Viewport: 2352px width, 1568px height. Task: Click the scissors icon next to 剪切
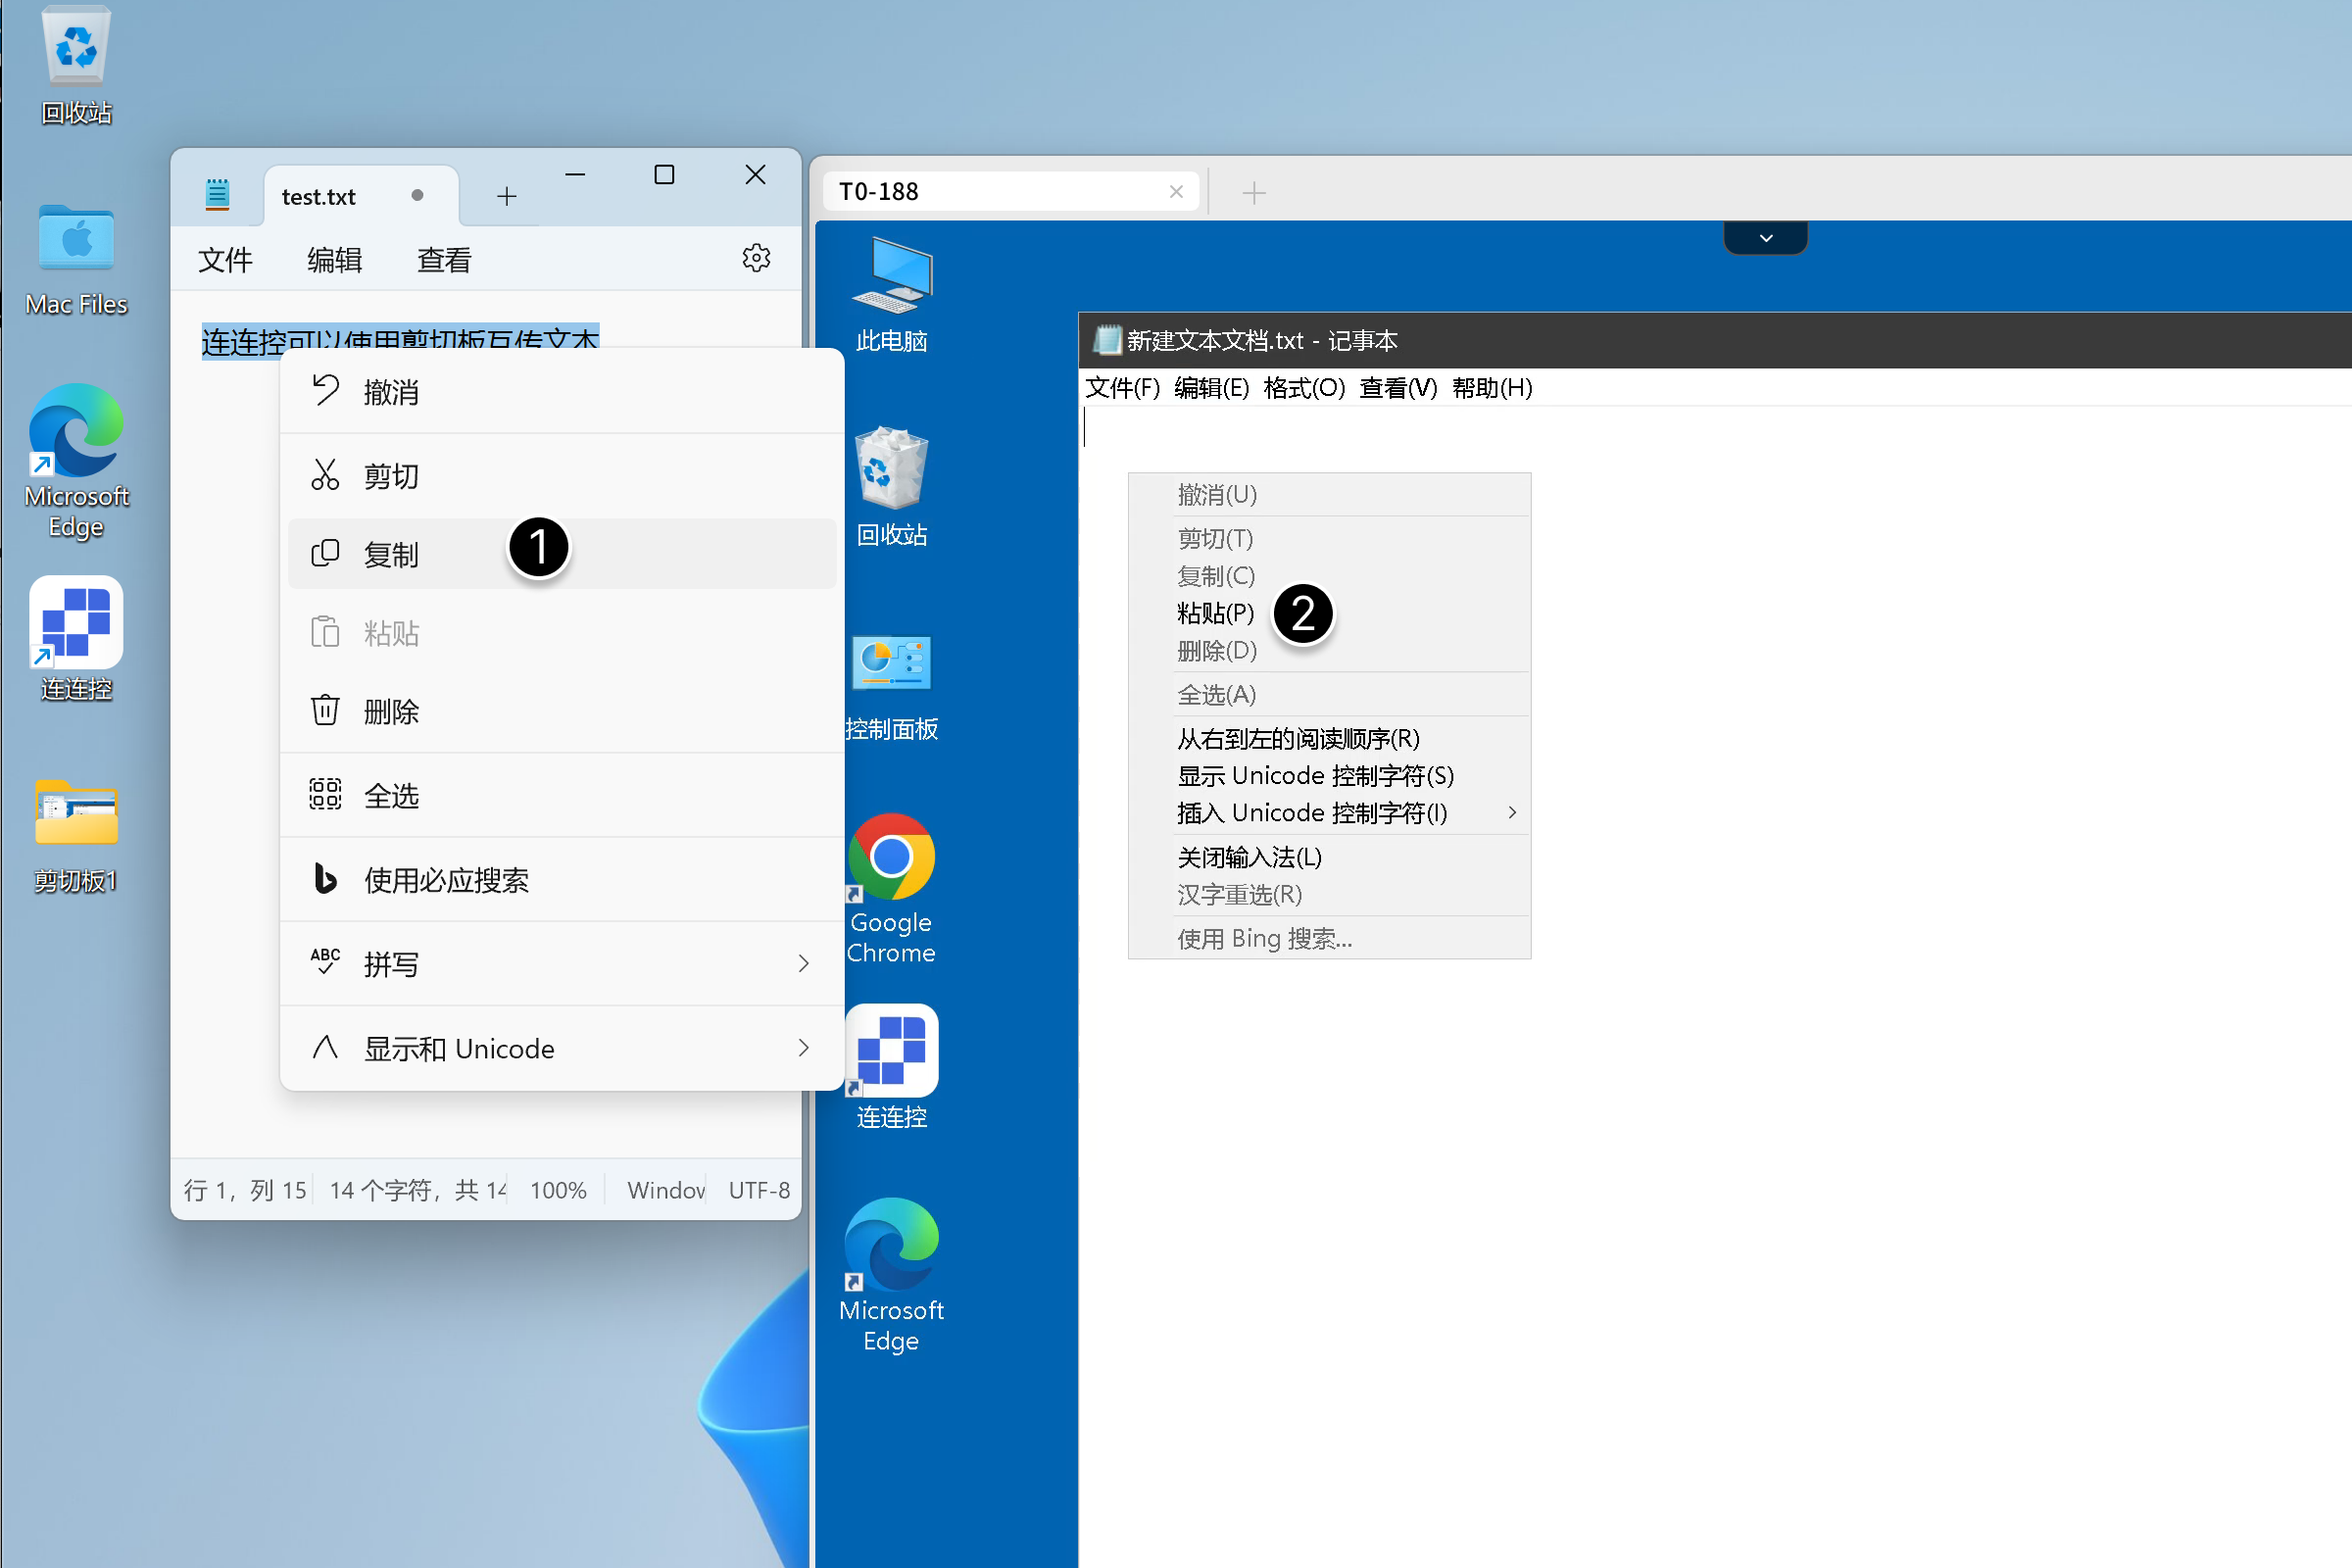click(x=325, y=475)
